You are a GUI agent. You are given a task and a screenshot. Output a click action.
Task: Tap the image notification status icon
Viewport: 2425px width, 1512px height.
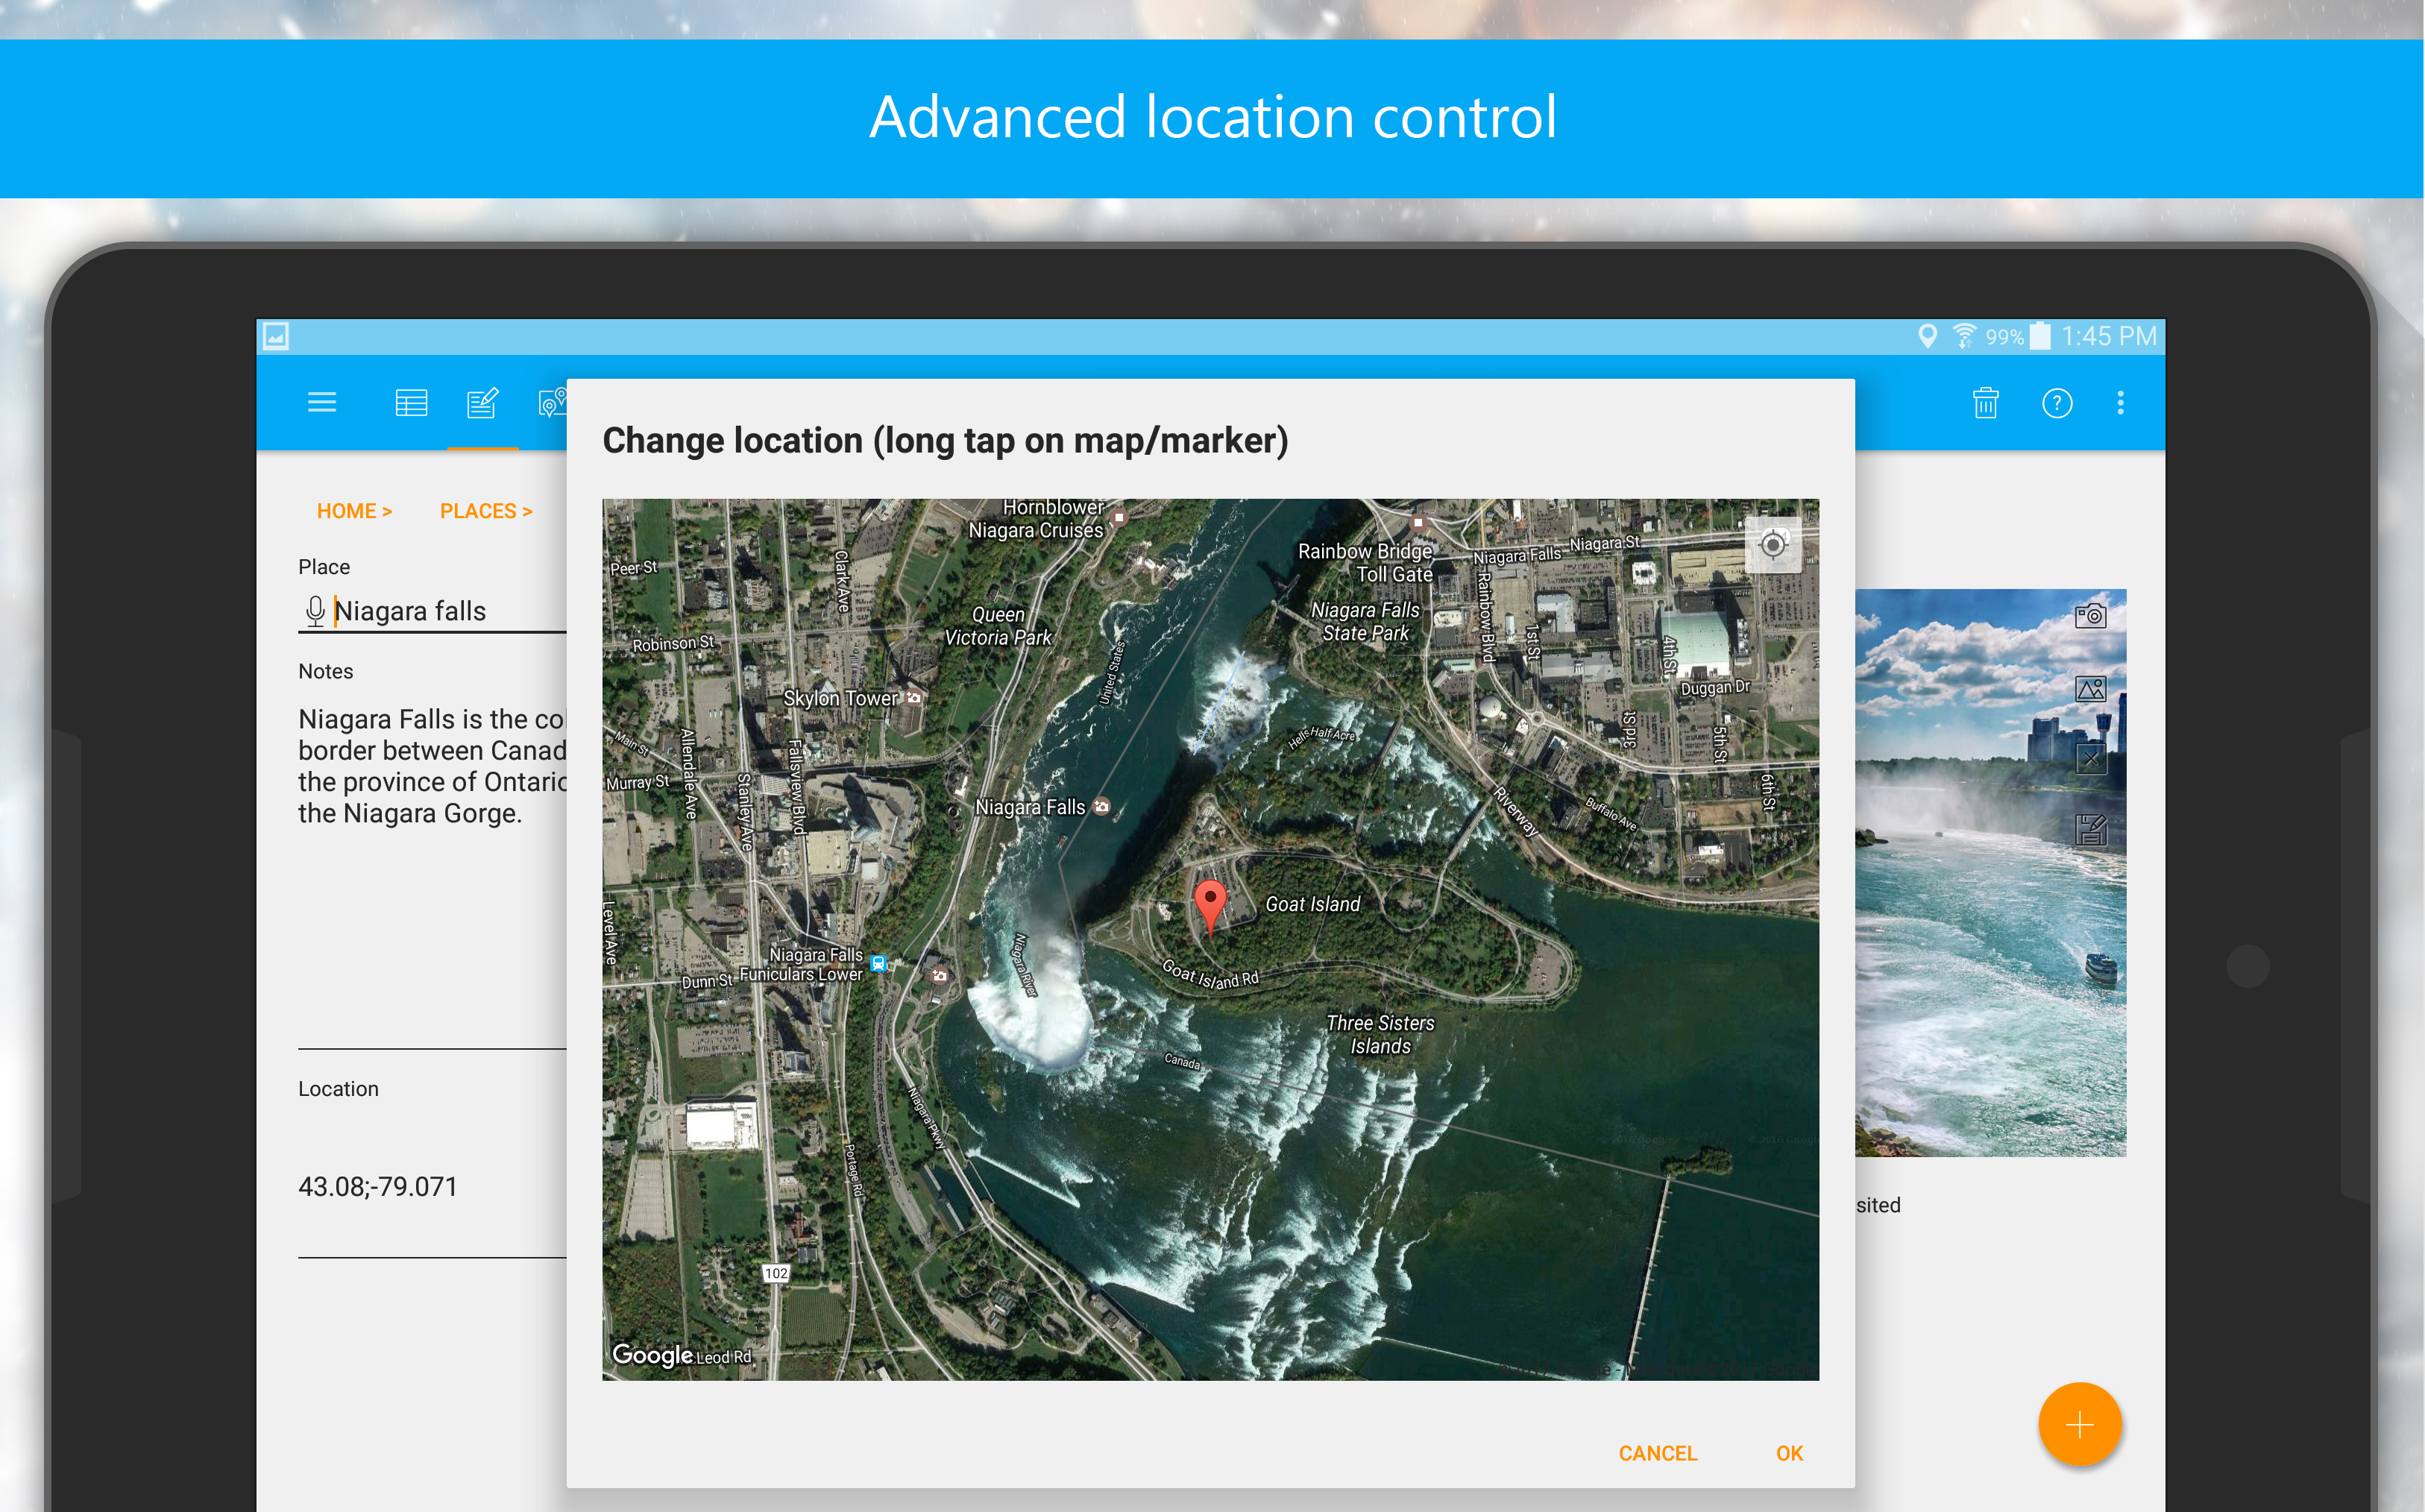[276, 336]
